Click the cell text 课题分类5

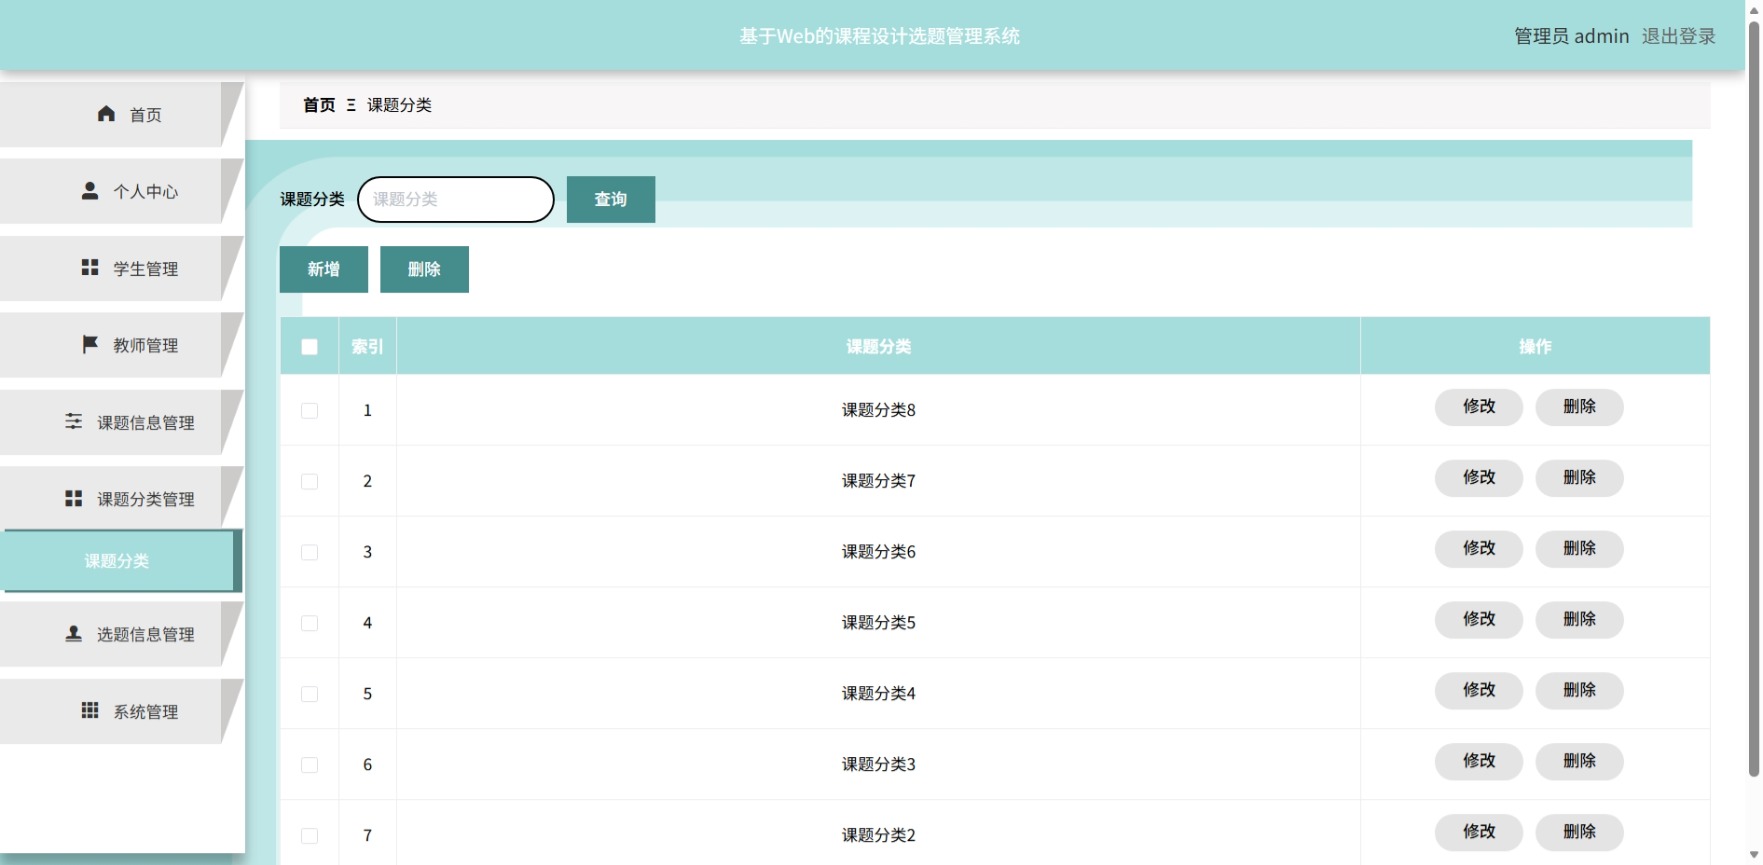[878, 623]
